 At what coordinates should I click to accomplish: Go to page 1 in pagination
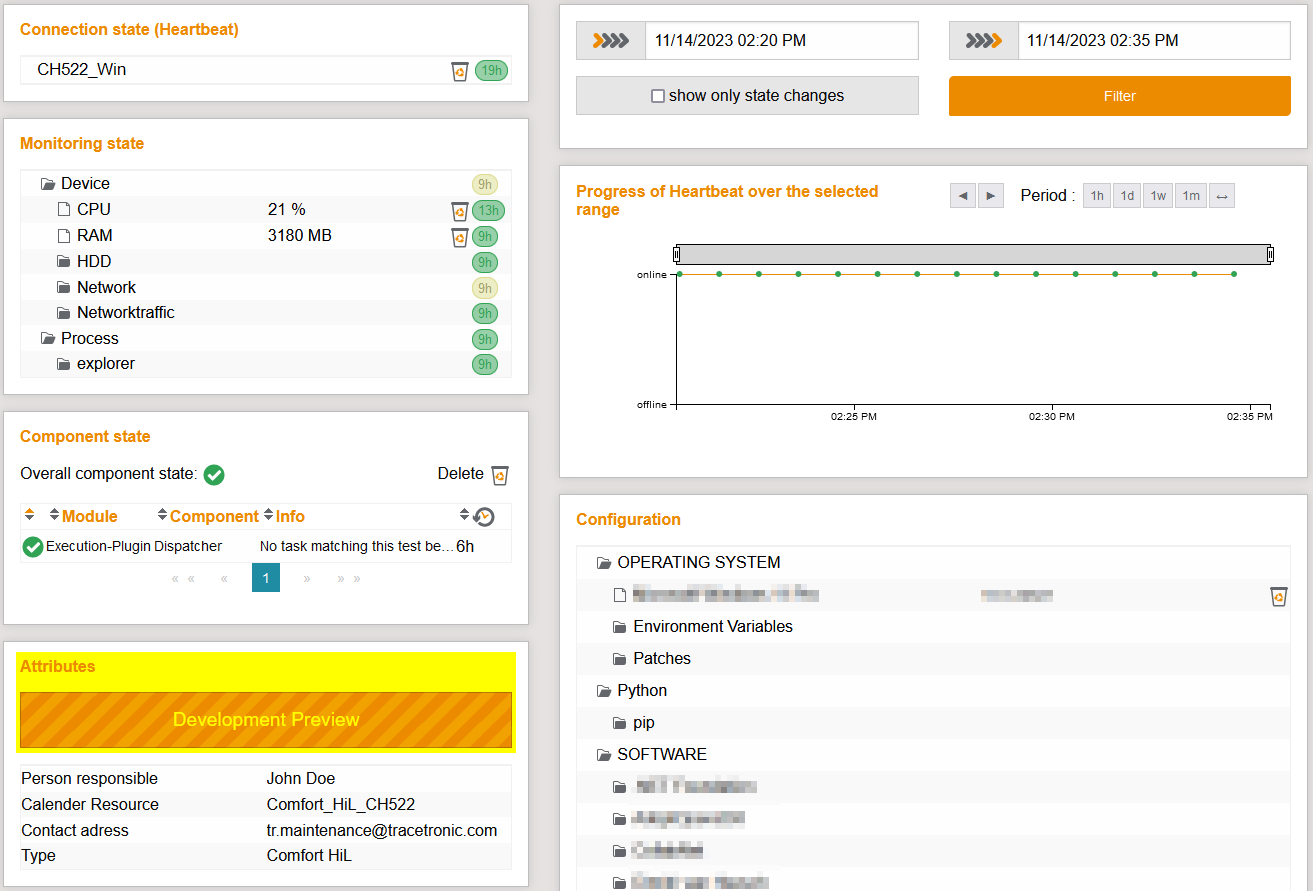[x=266, y=578]
